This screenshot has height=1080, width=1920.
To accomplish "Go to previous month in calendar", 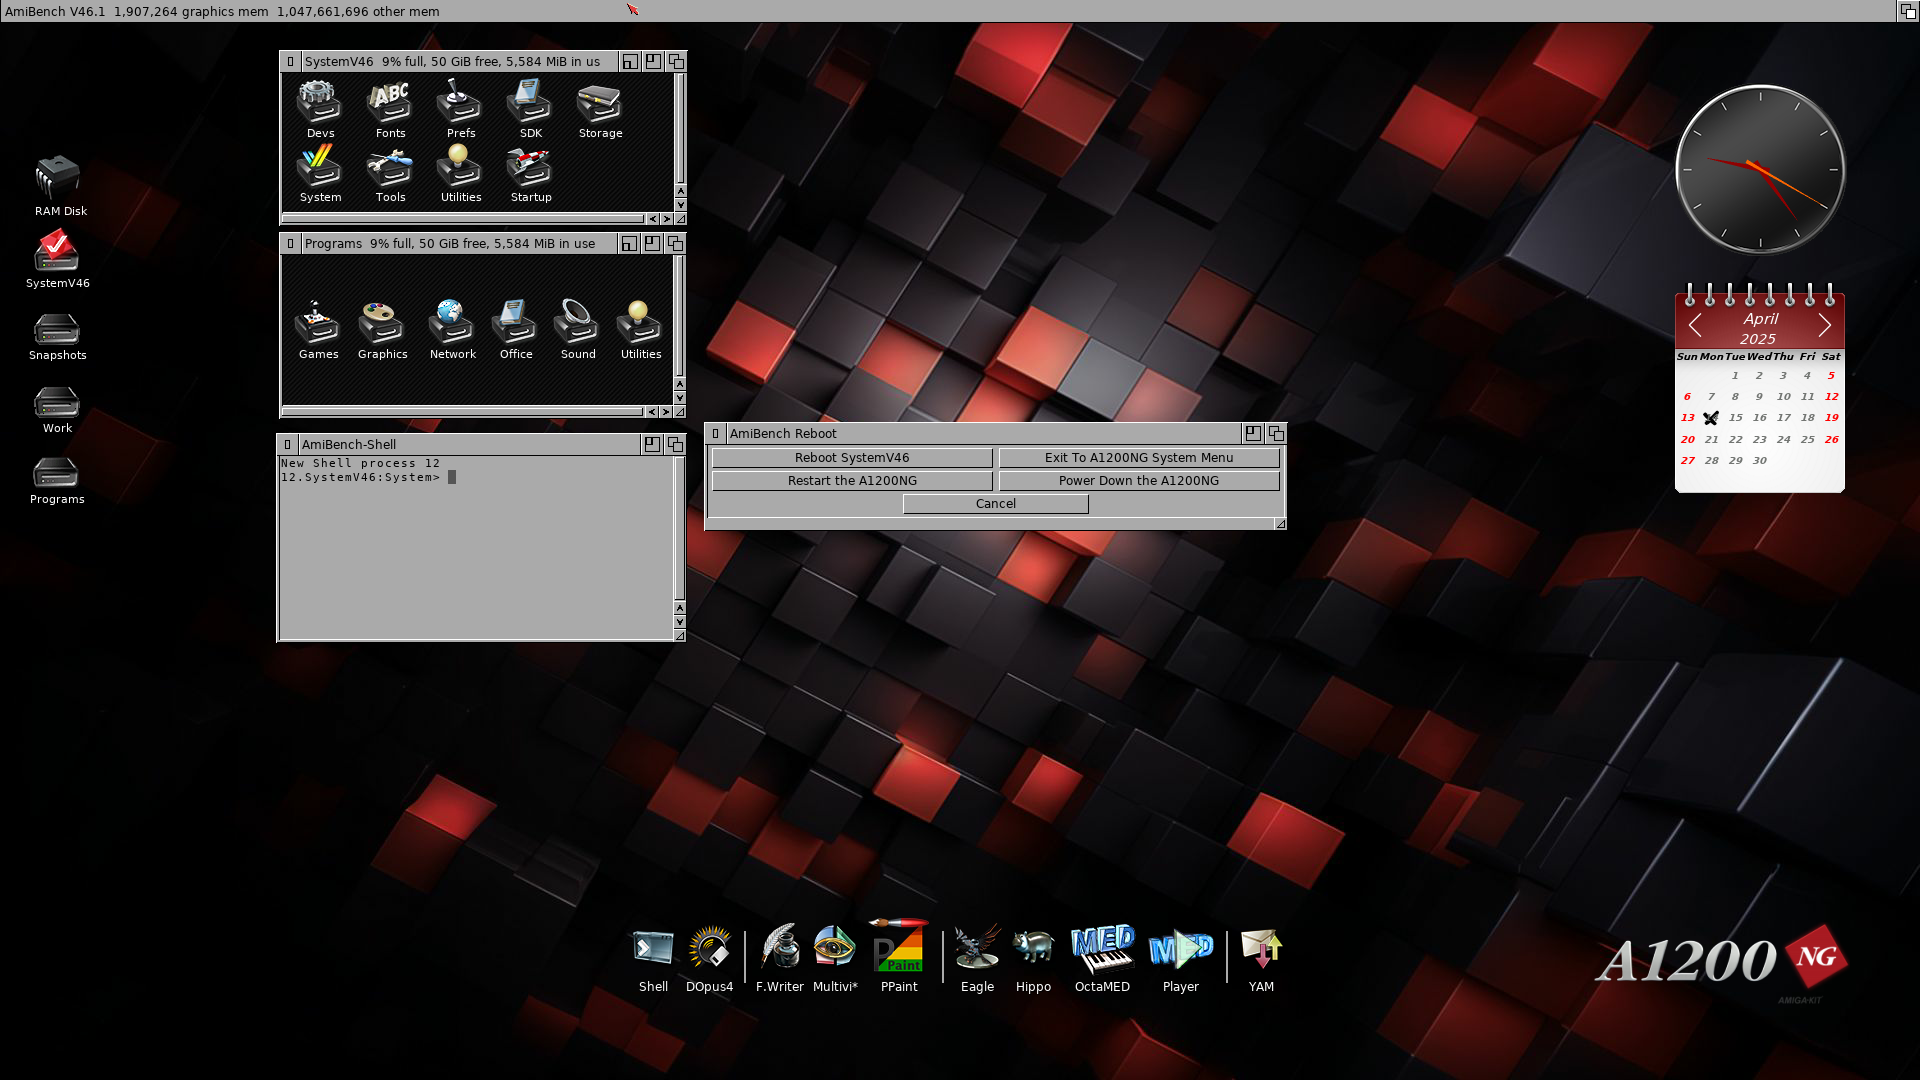I will (1695, 326).
